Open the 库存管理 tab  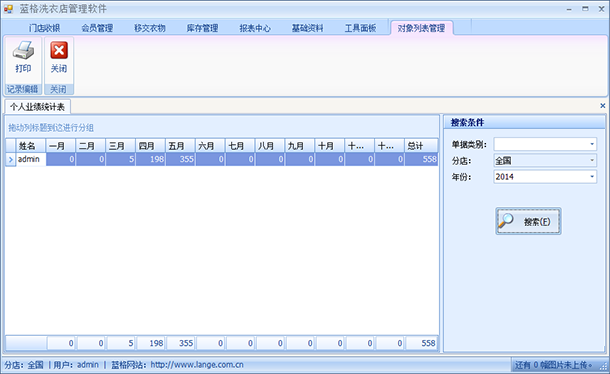pos(202,28)
